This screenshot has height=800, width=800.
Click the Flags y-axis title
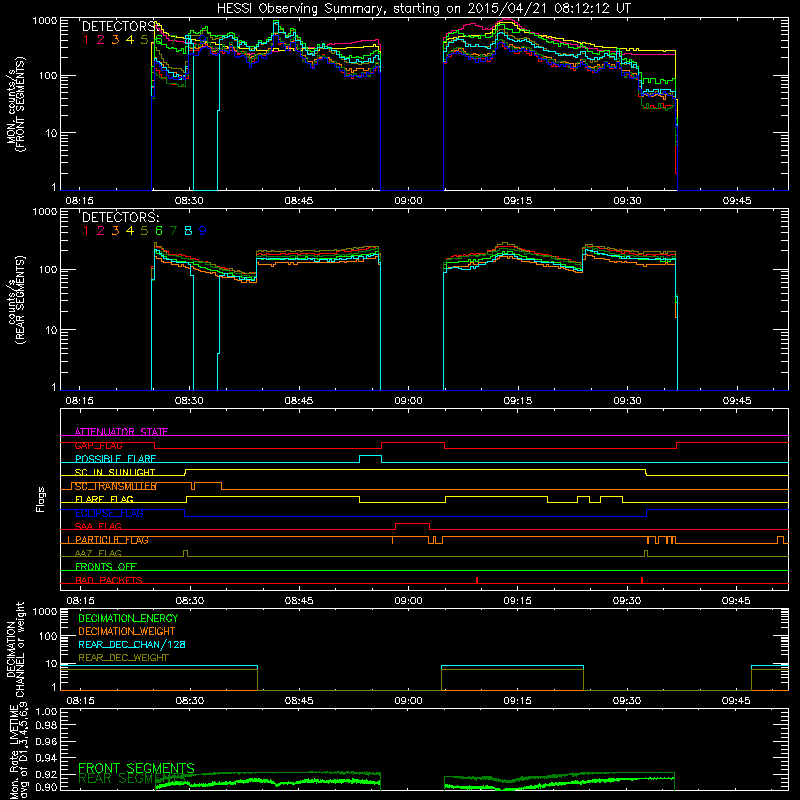coord(41,499)
